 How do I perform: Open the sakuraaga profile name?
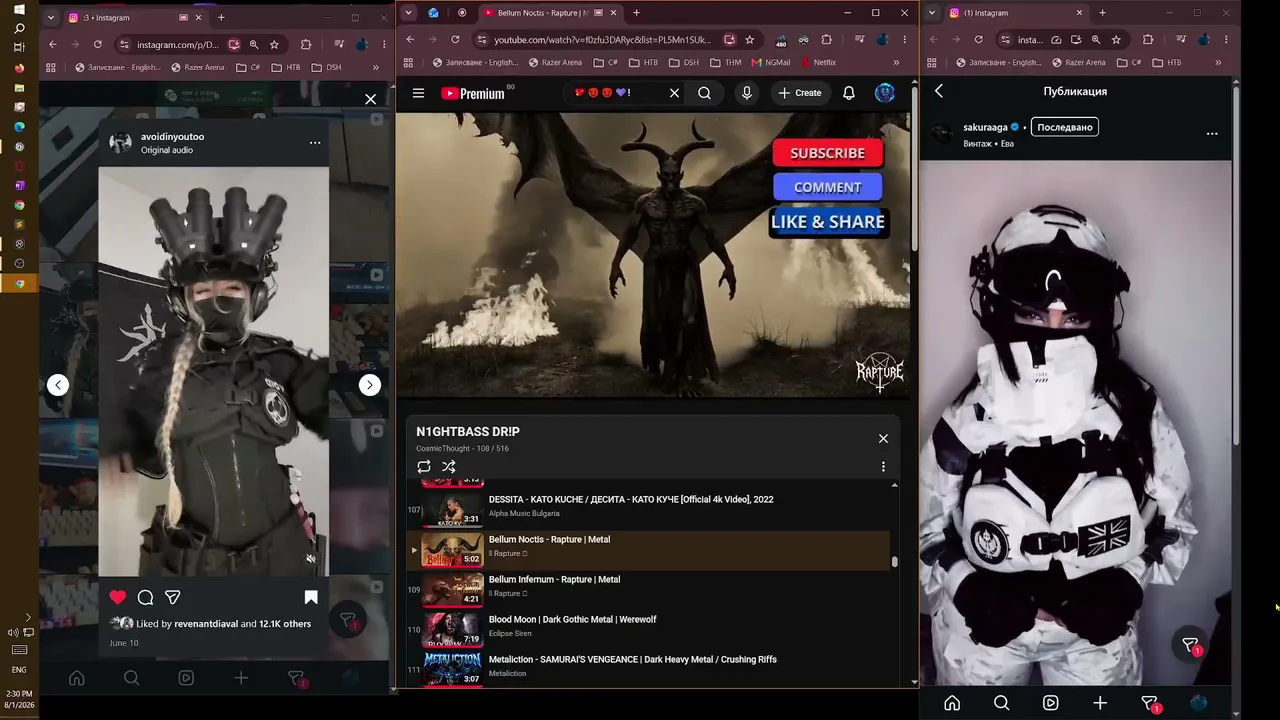(x=986, y=127)
